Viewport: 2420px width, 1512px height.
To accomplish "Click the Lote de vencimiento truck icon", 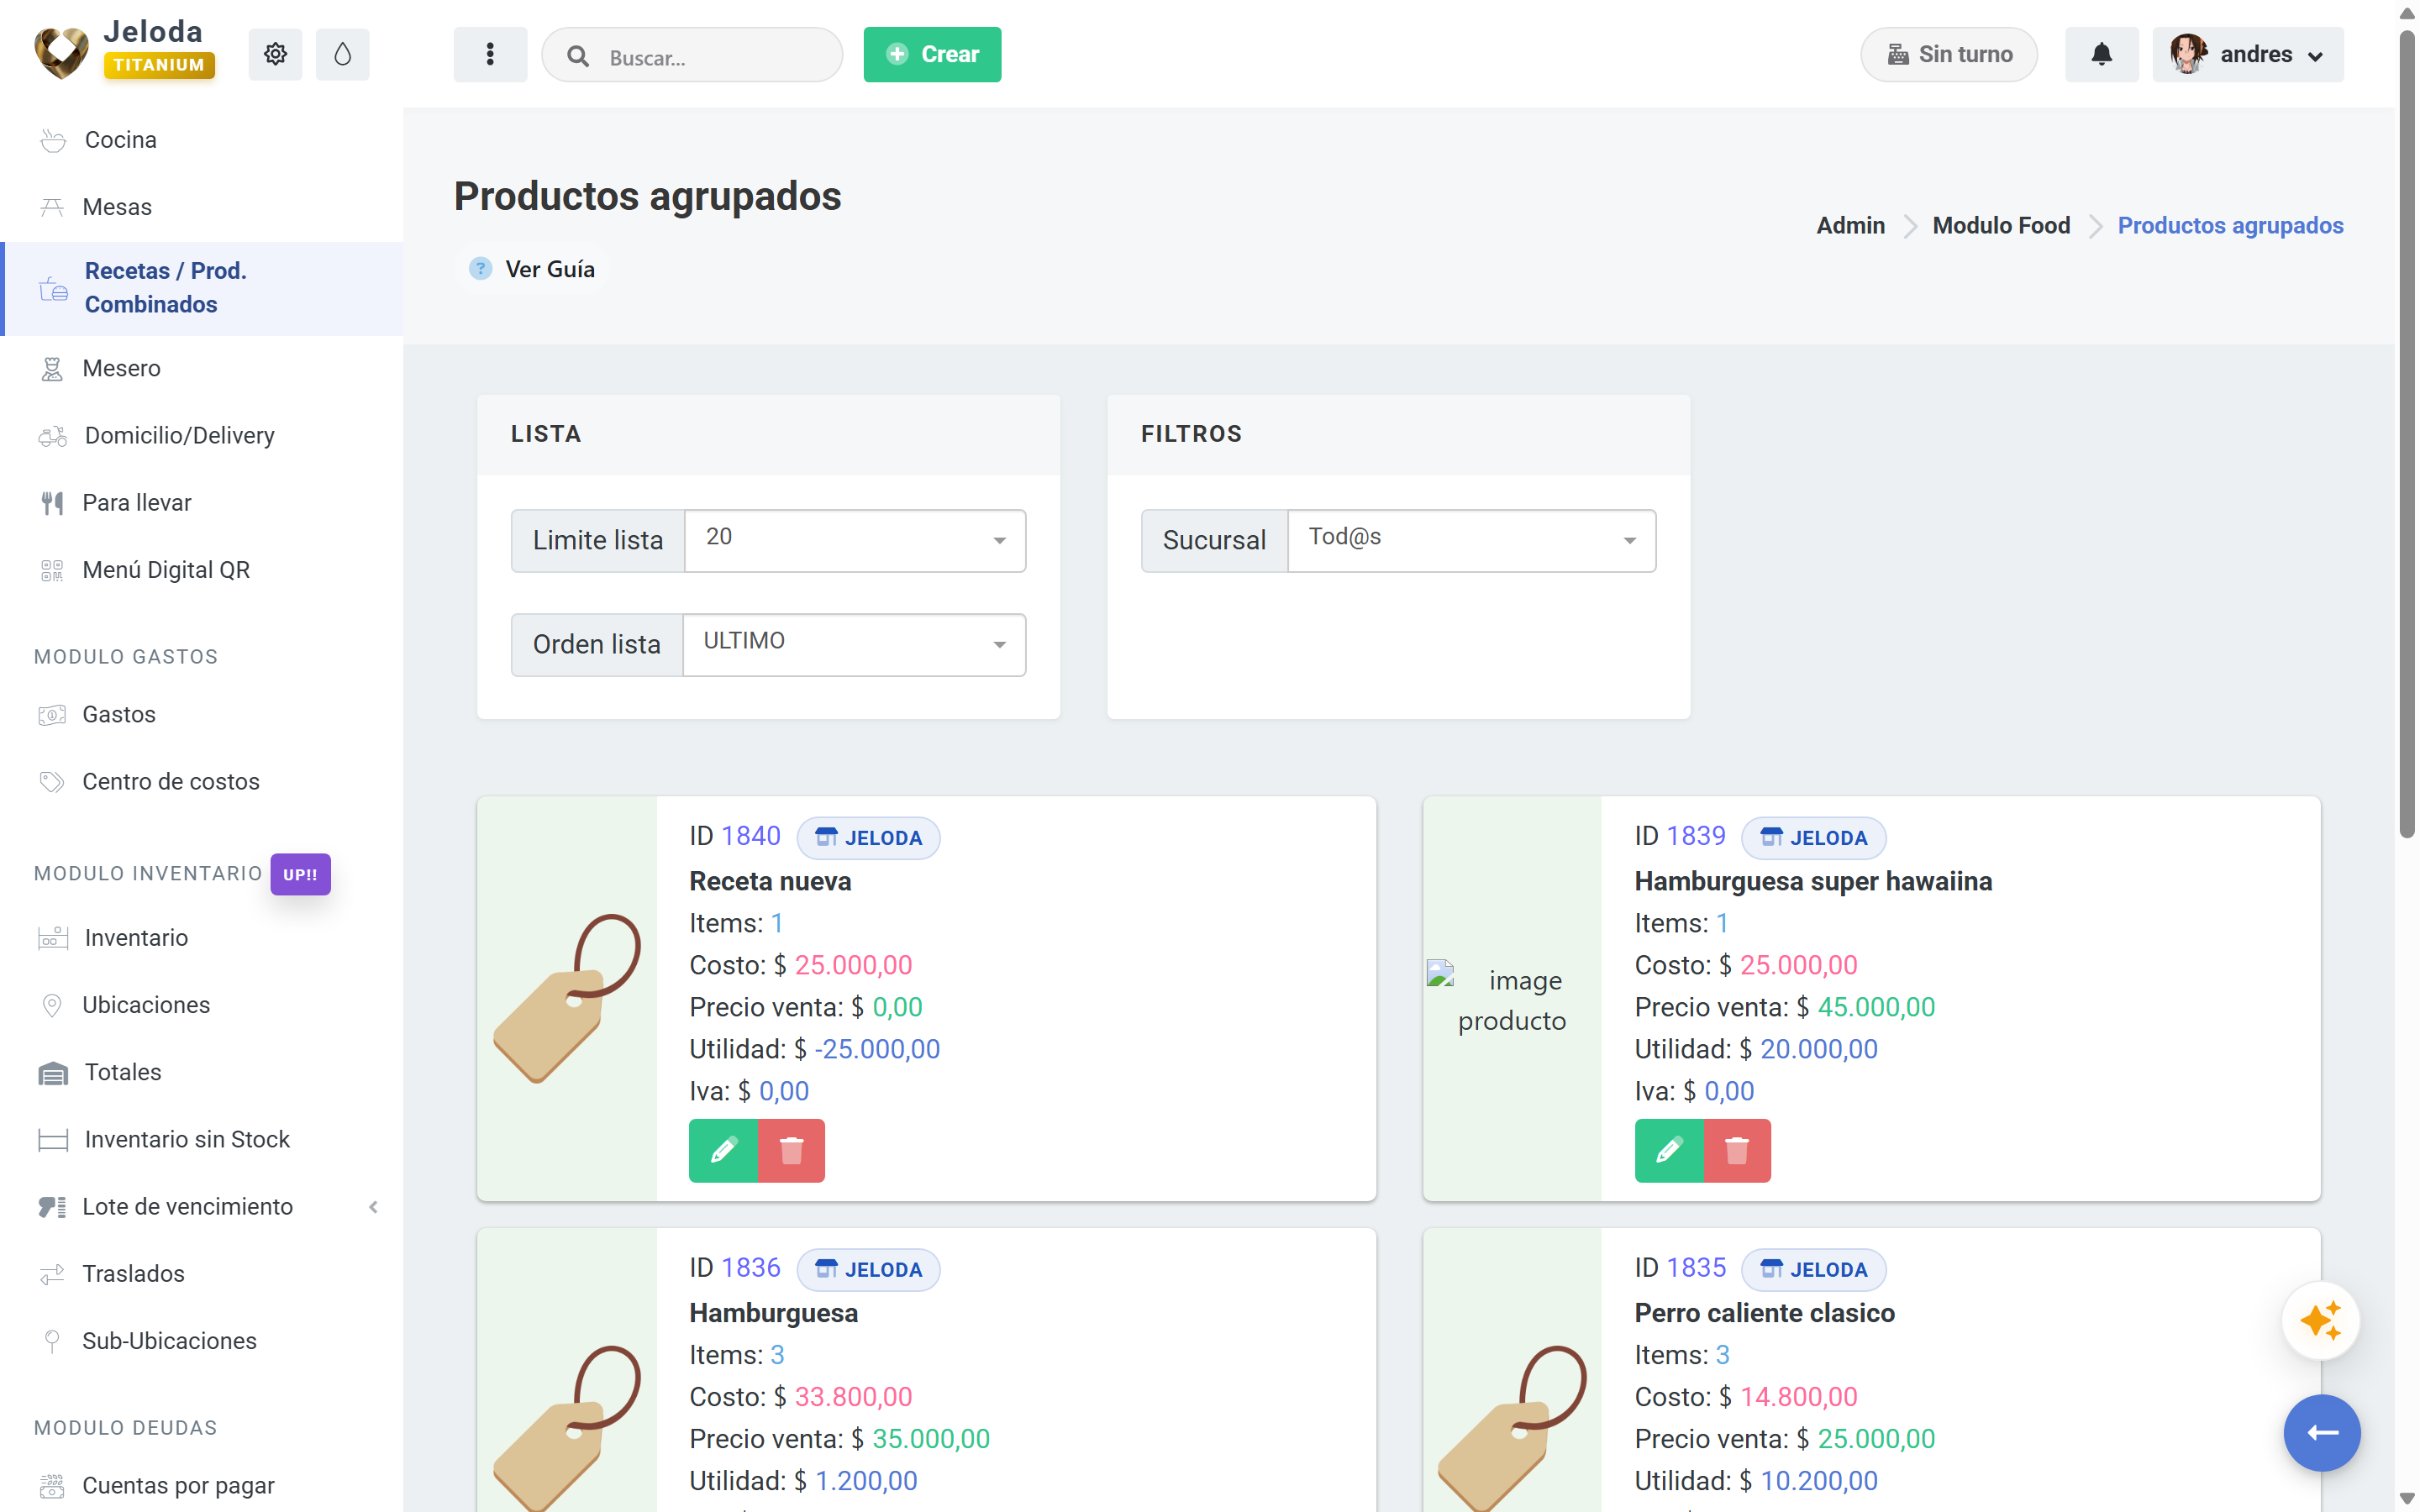I will click(52, 1207).
